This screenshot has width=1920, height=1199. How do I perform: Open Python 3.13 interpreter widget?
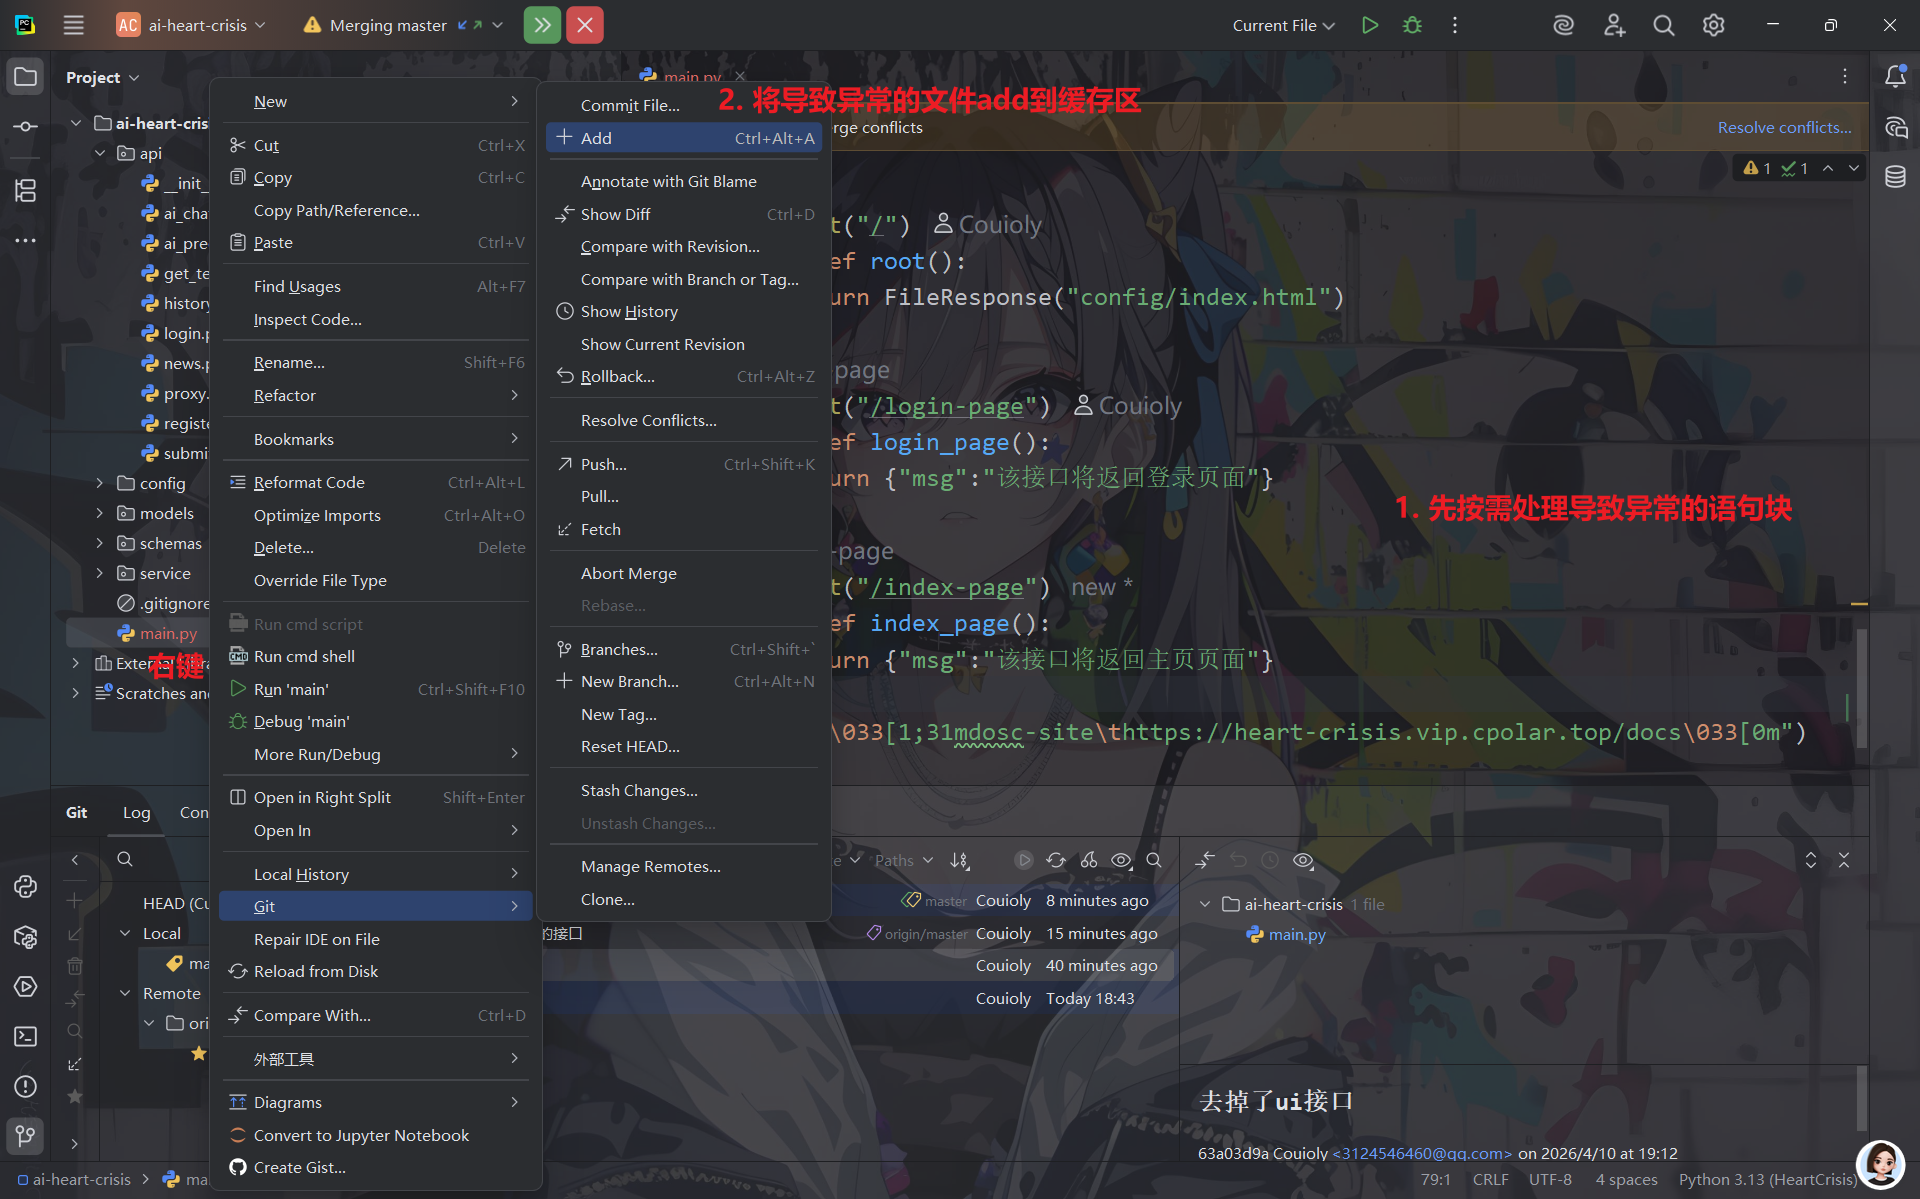[1767, 1180]
